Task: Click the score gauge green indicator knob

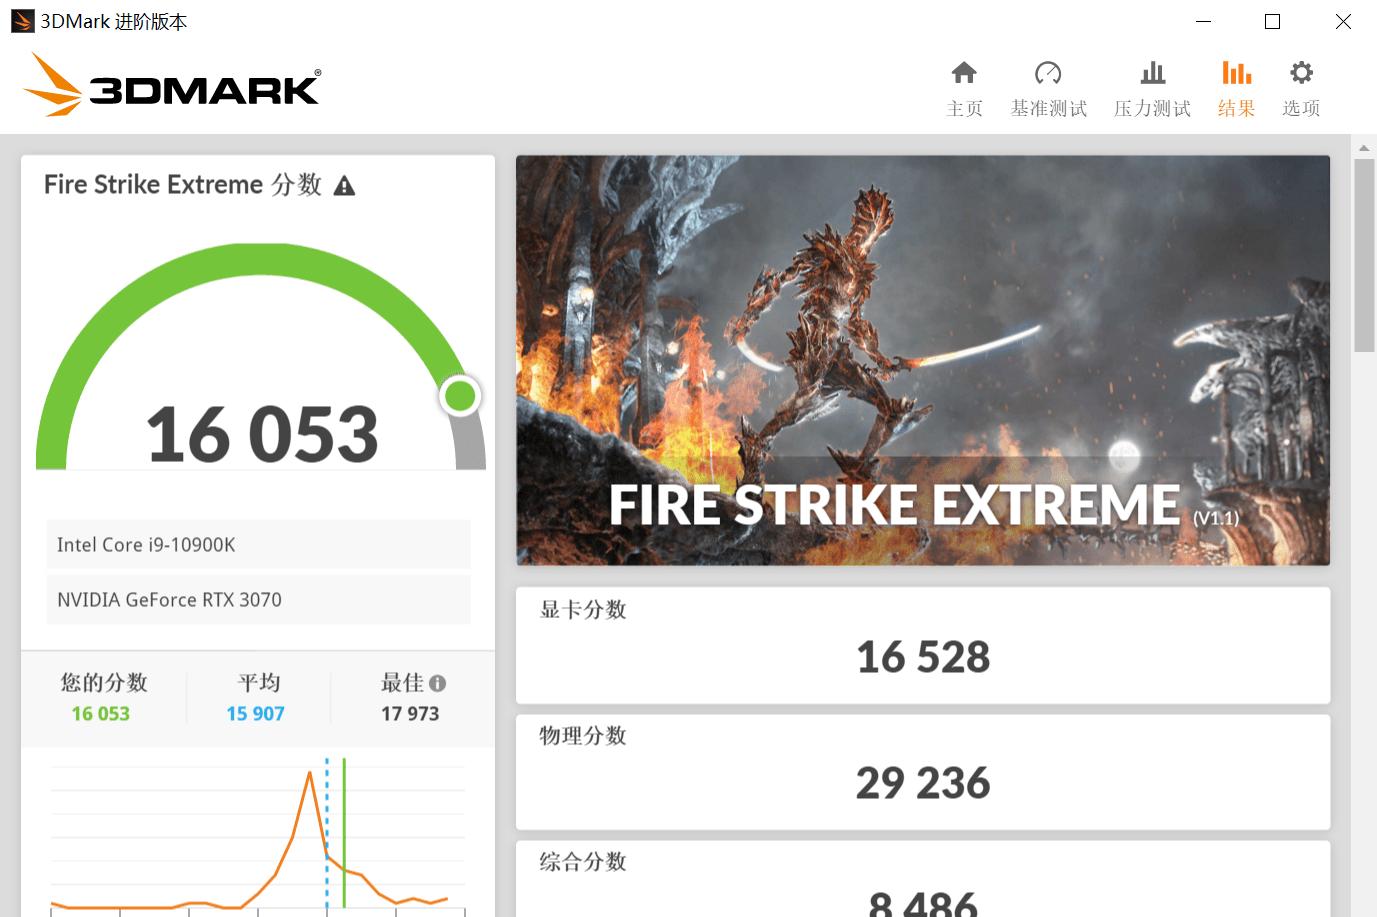Action: (x=460, y=396)
